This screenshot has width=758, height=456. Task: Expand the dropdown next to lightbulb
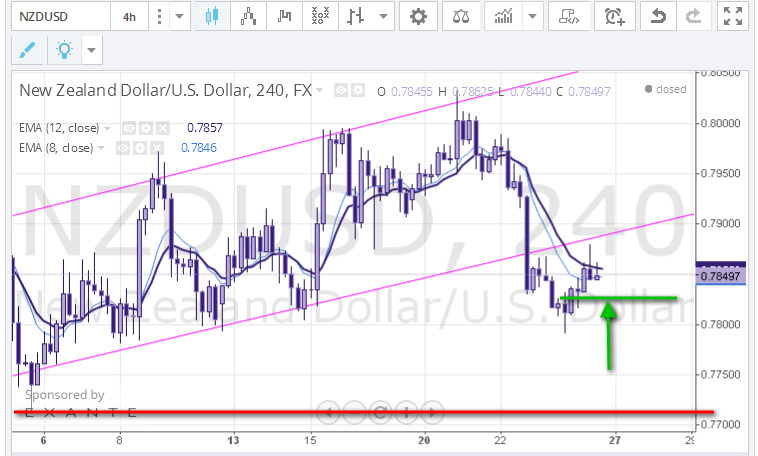[92, 49]
